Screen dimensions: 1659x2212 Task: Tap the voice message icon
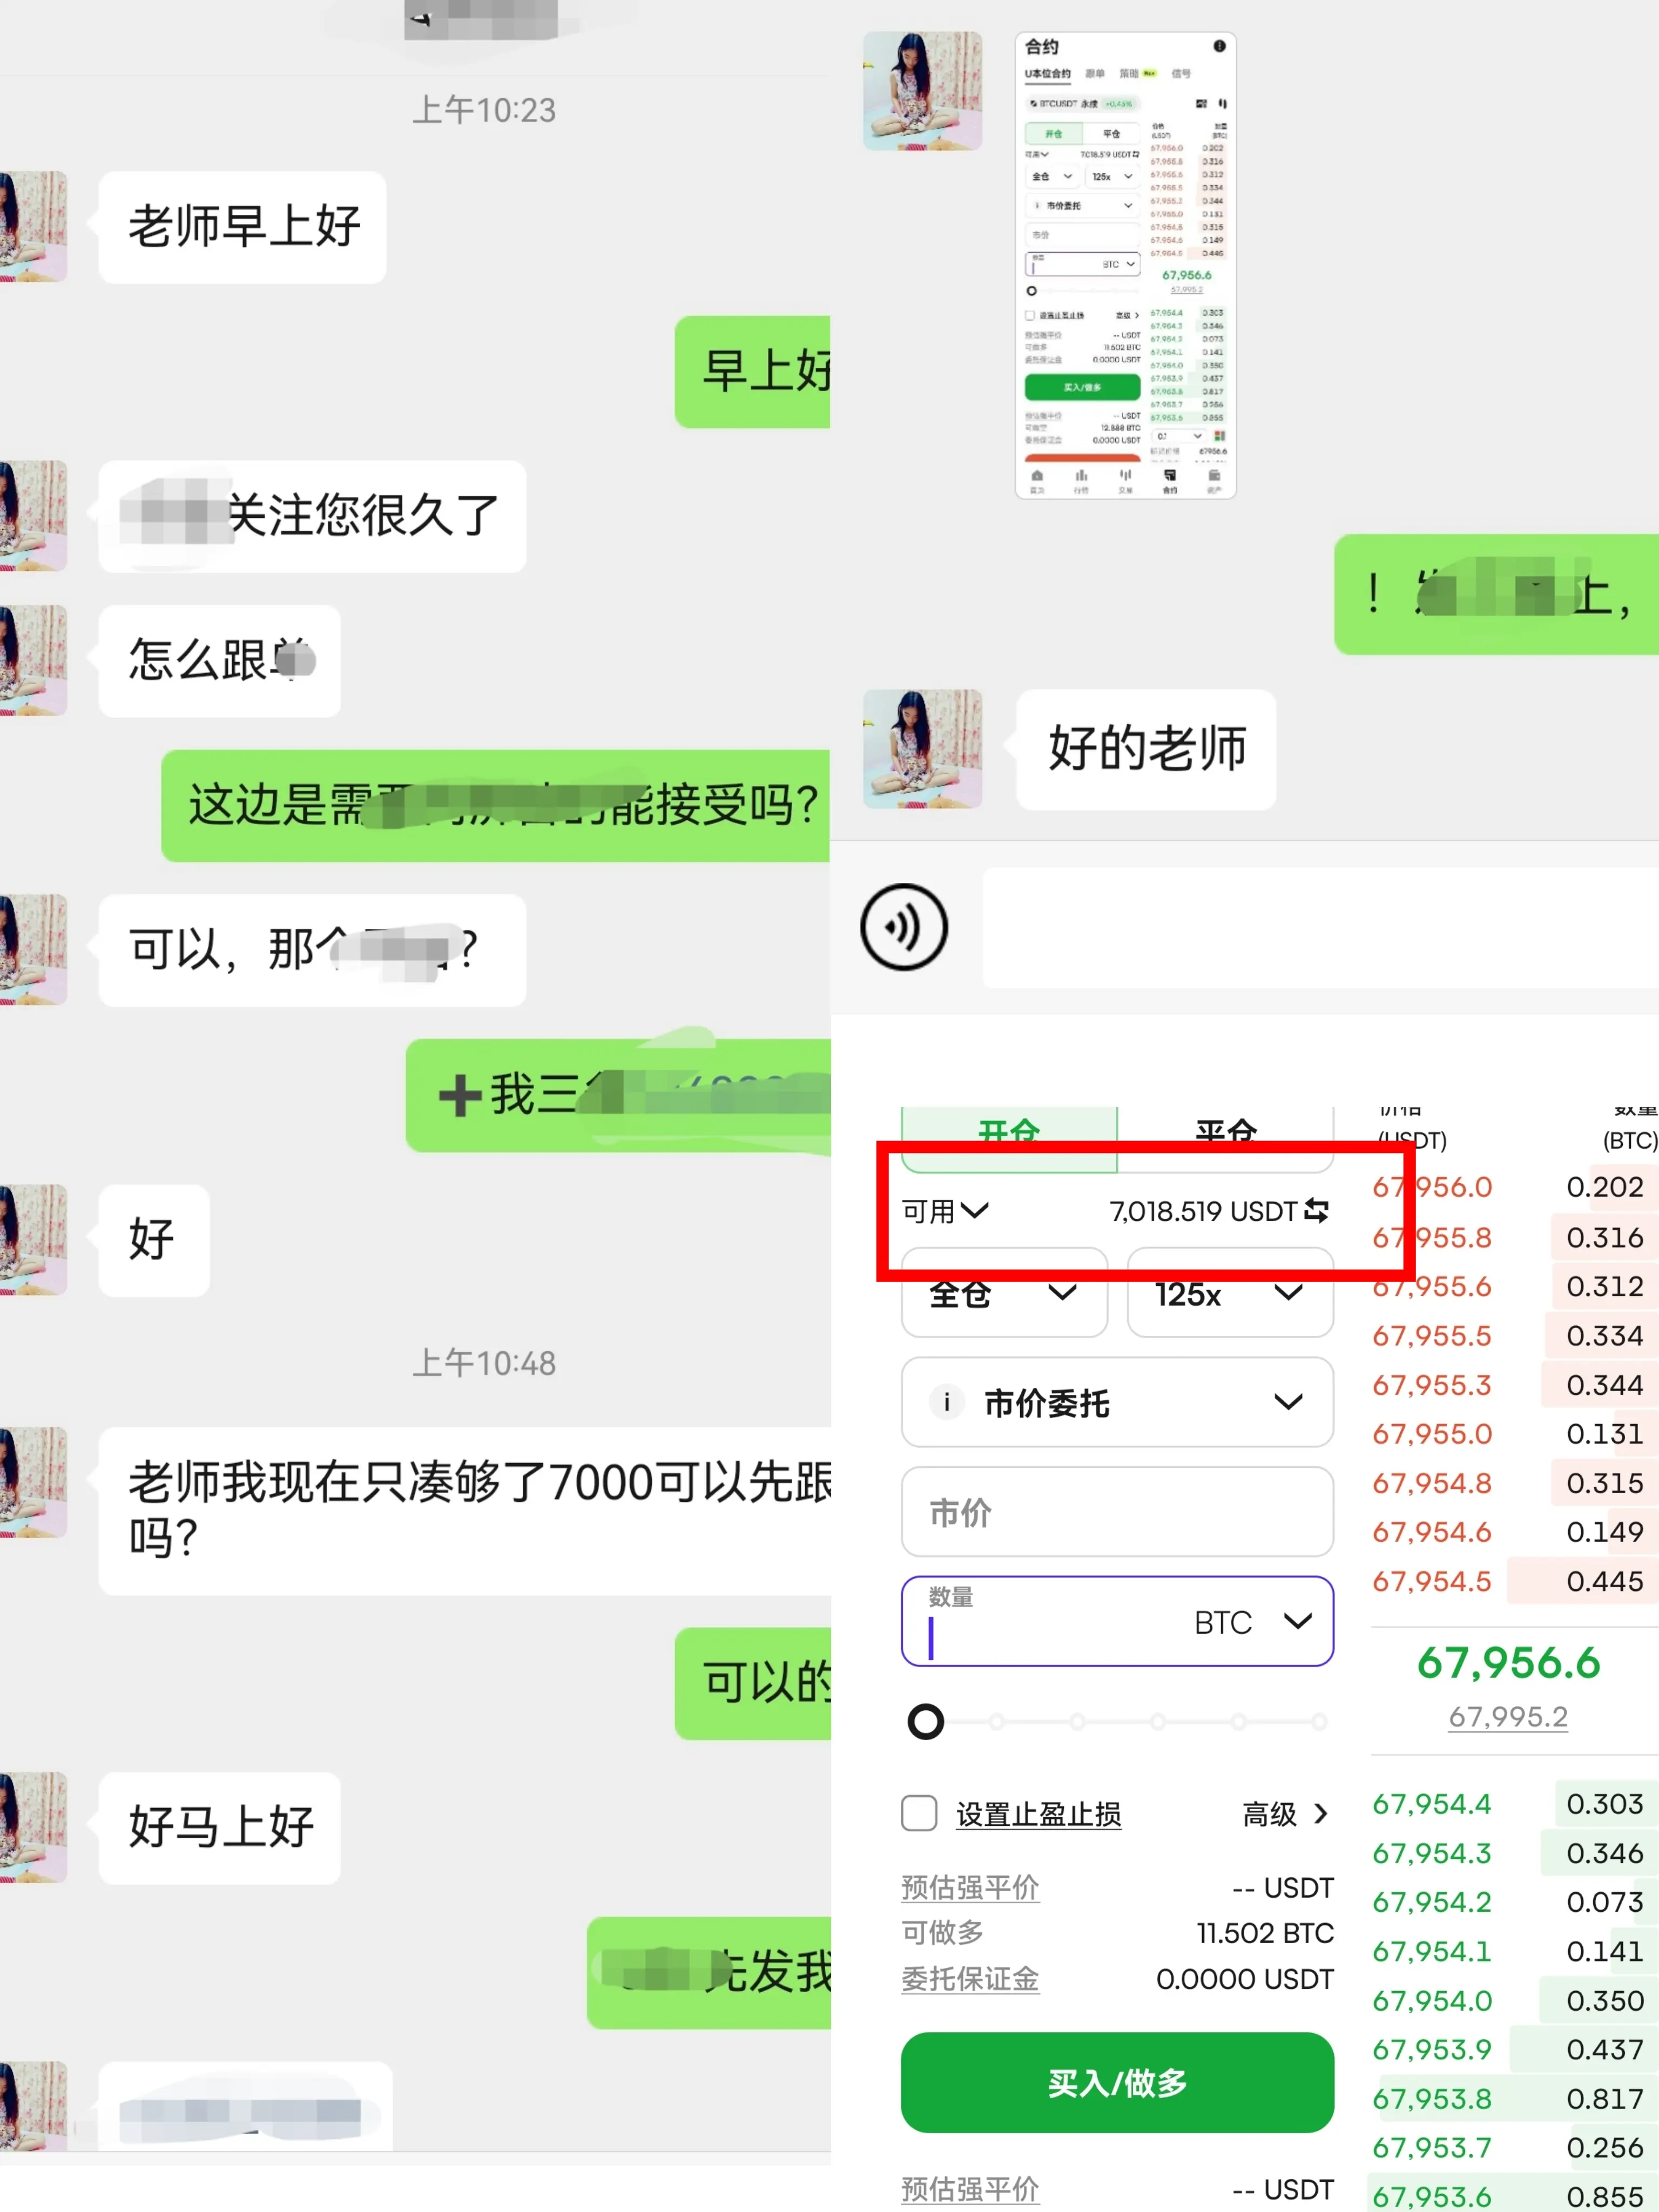click(903, 927)
